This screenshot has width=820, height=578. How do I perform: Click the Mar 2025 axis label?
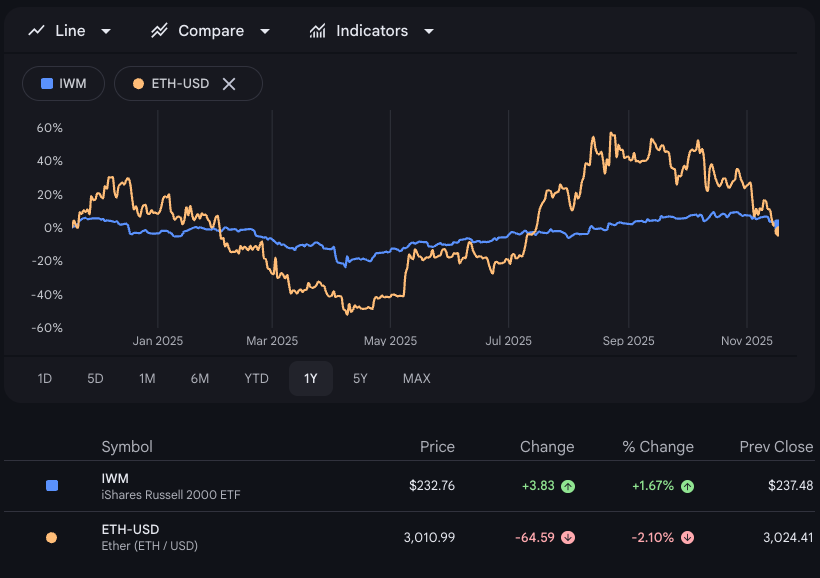click(272, 341)
